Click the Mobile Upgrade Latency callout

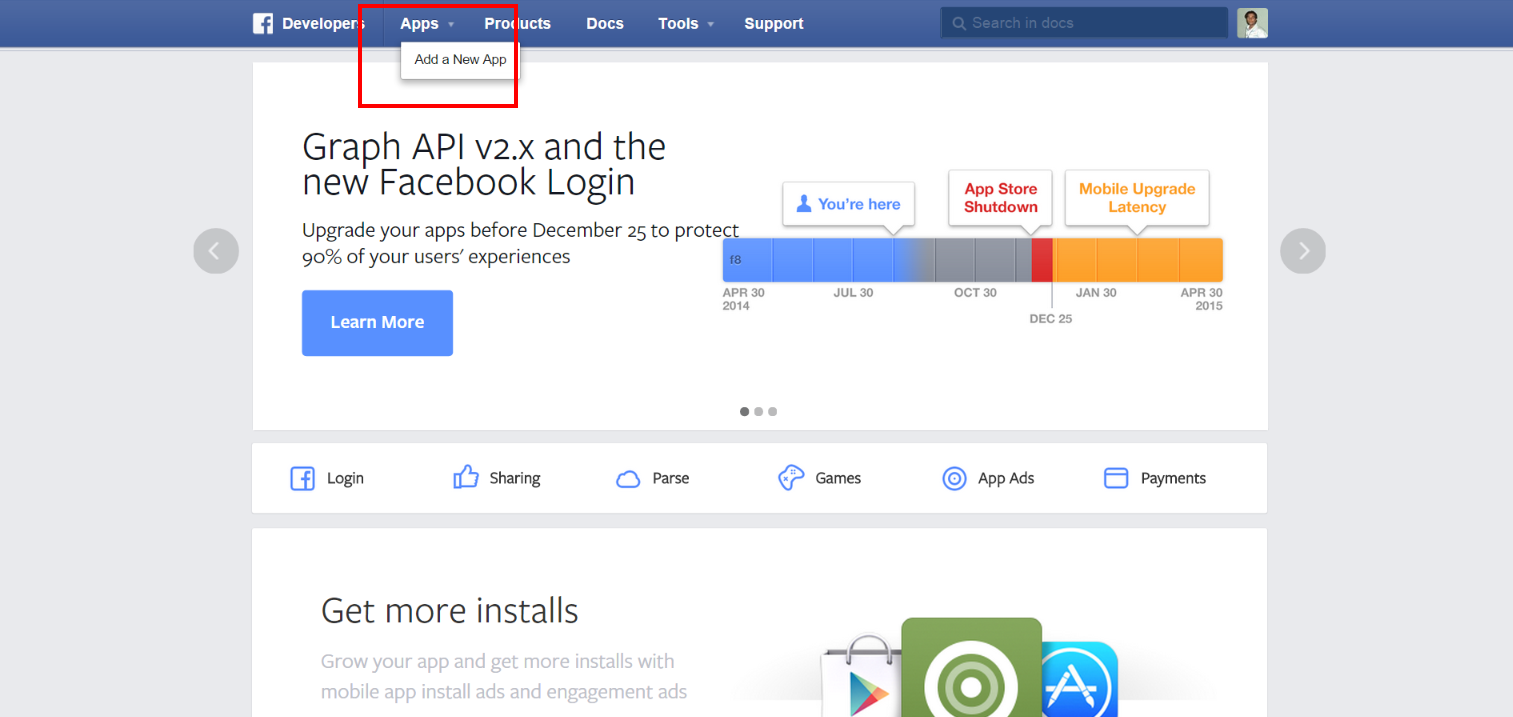pos(1137,198)
